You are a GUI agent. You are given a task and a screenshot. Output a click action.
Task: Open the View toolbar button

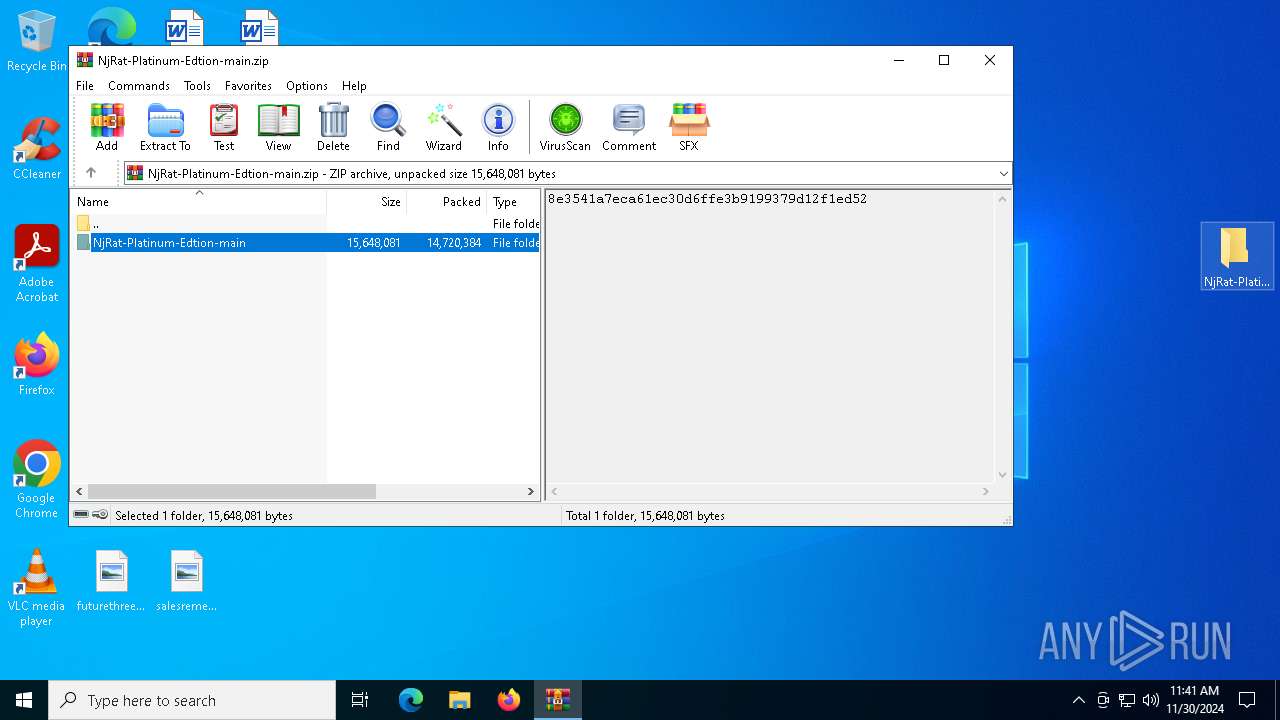coord(278,127)
